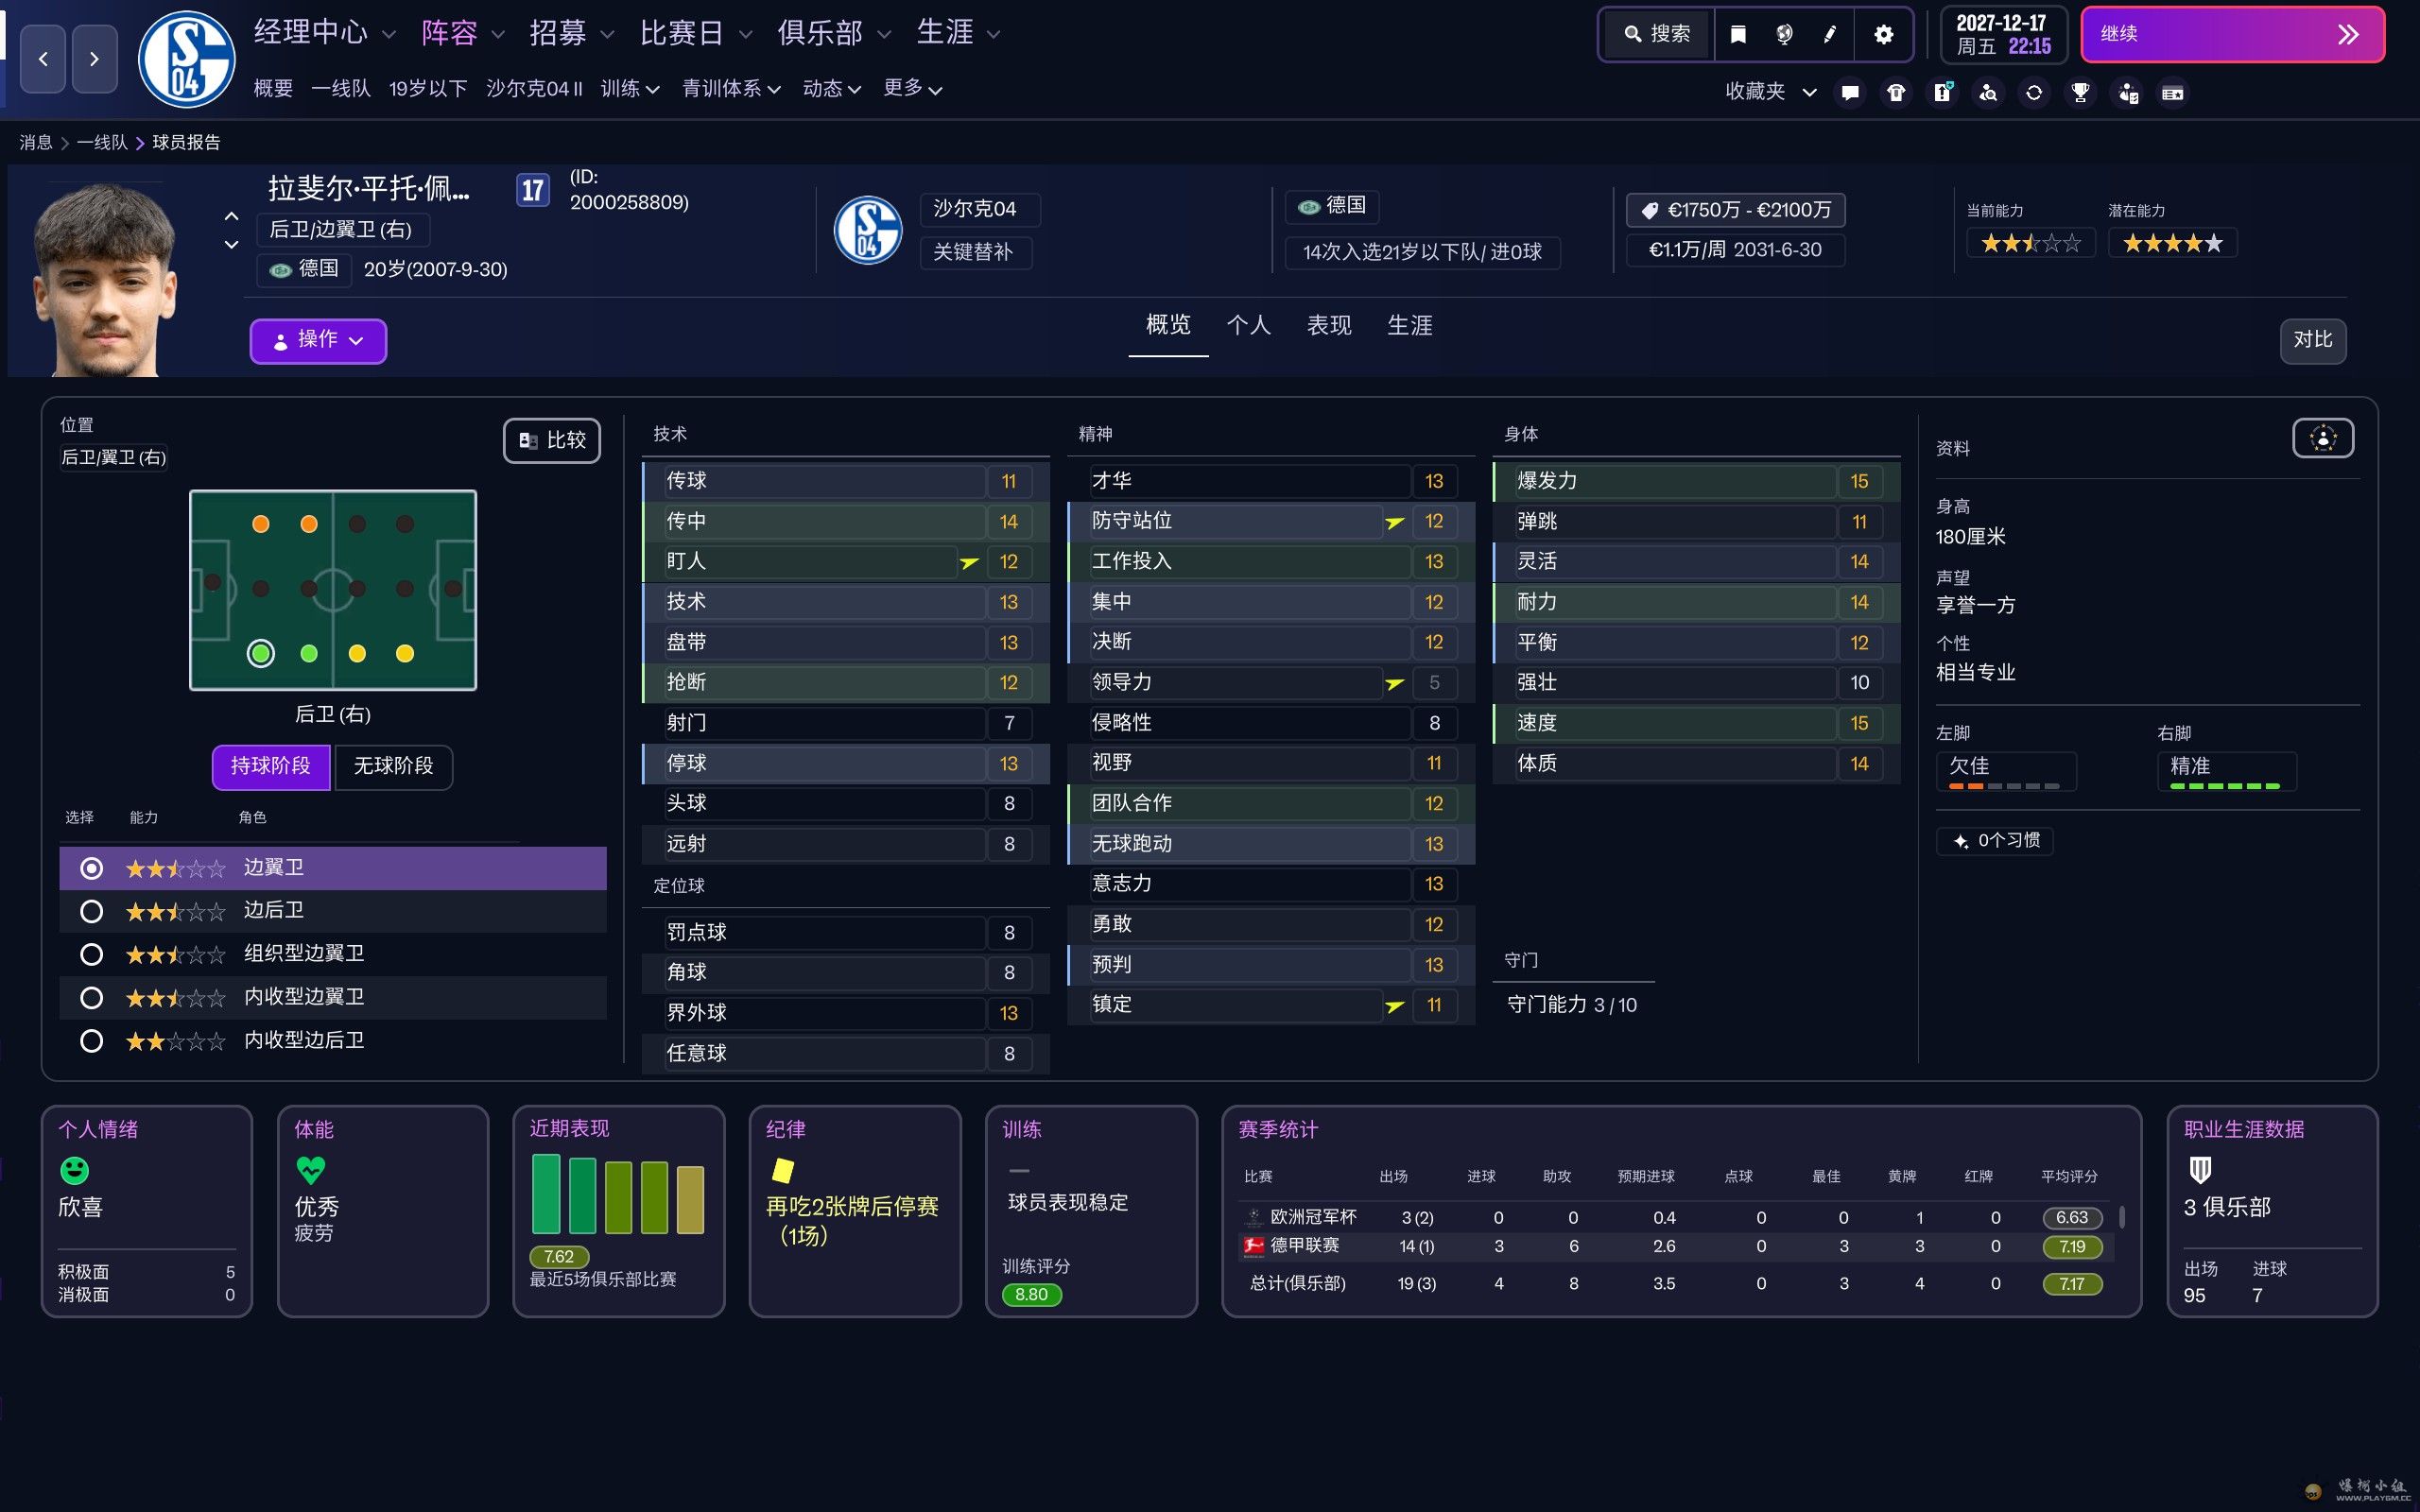Go forward with the right arrow button

coord(94,59)
